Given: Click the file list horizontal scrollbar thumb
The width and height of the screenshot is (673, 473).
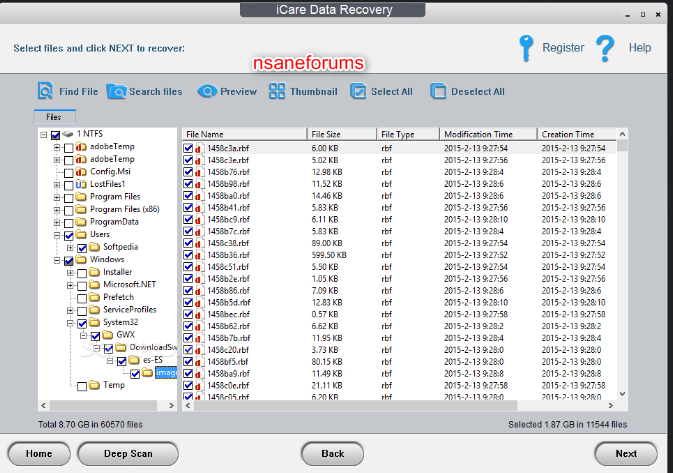Looking at the screenshot, I should click(355, 405).
